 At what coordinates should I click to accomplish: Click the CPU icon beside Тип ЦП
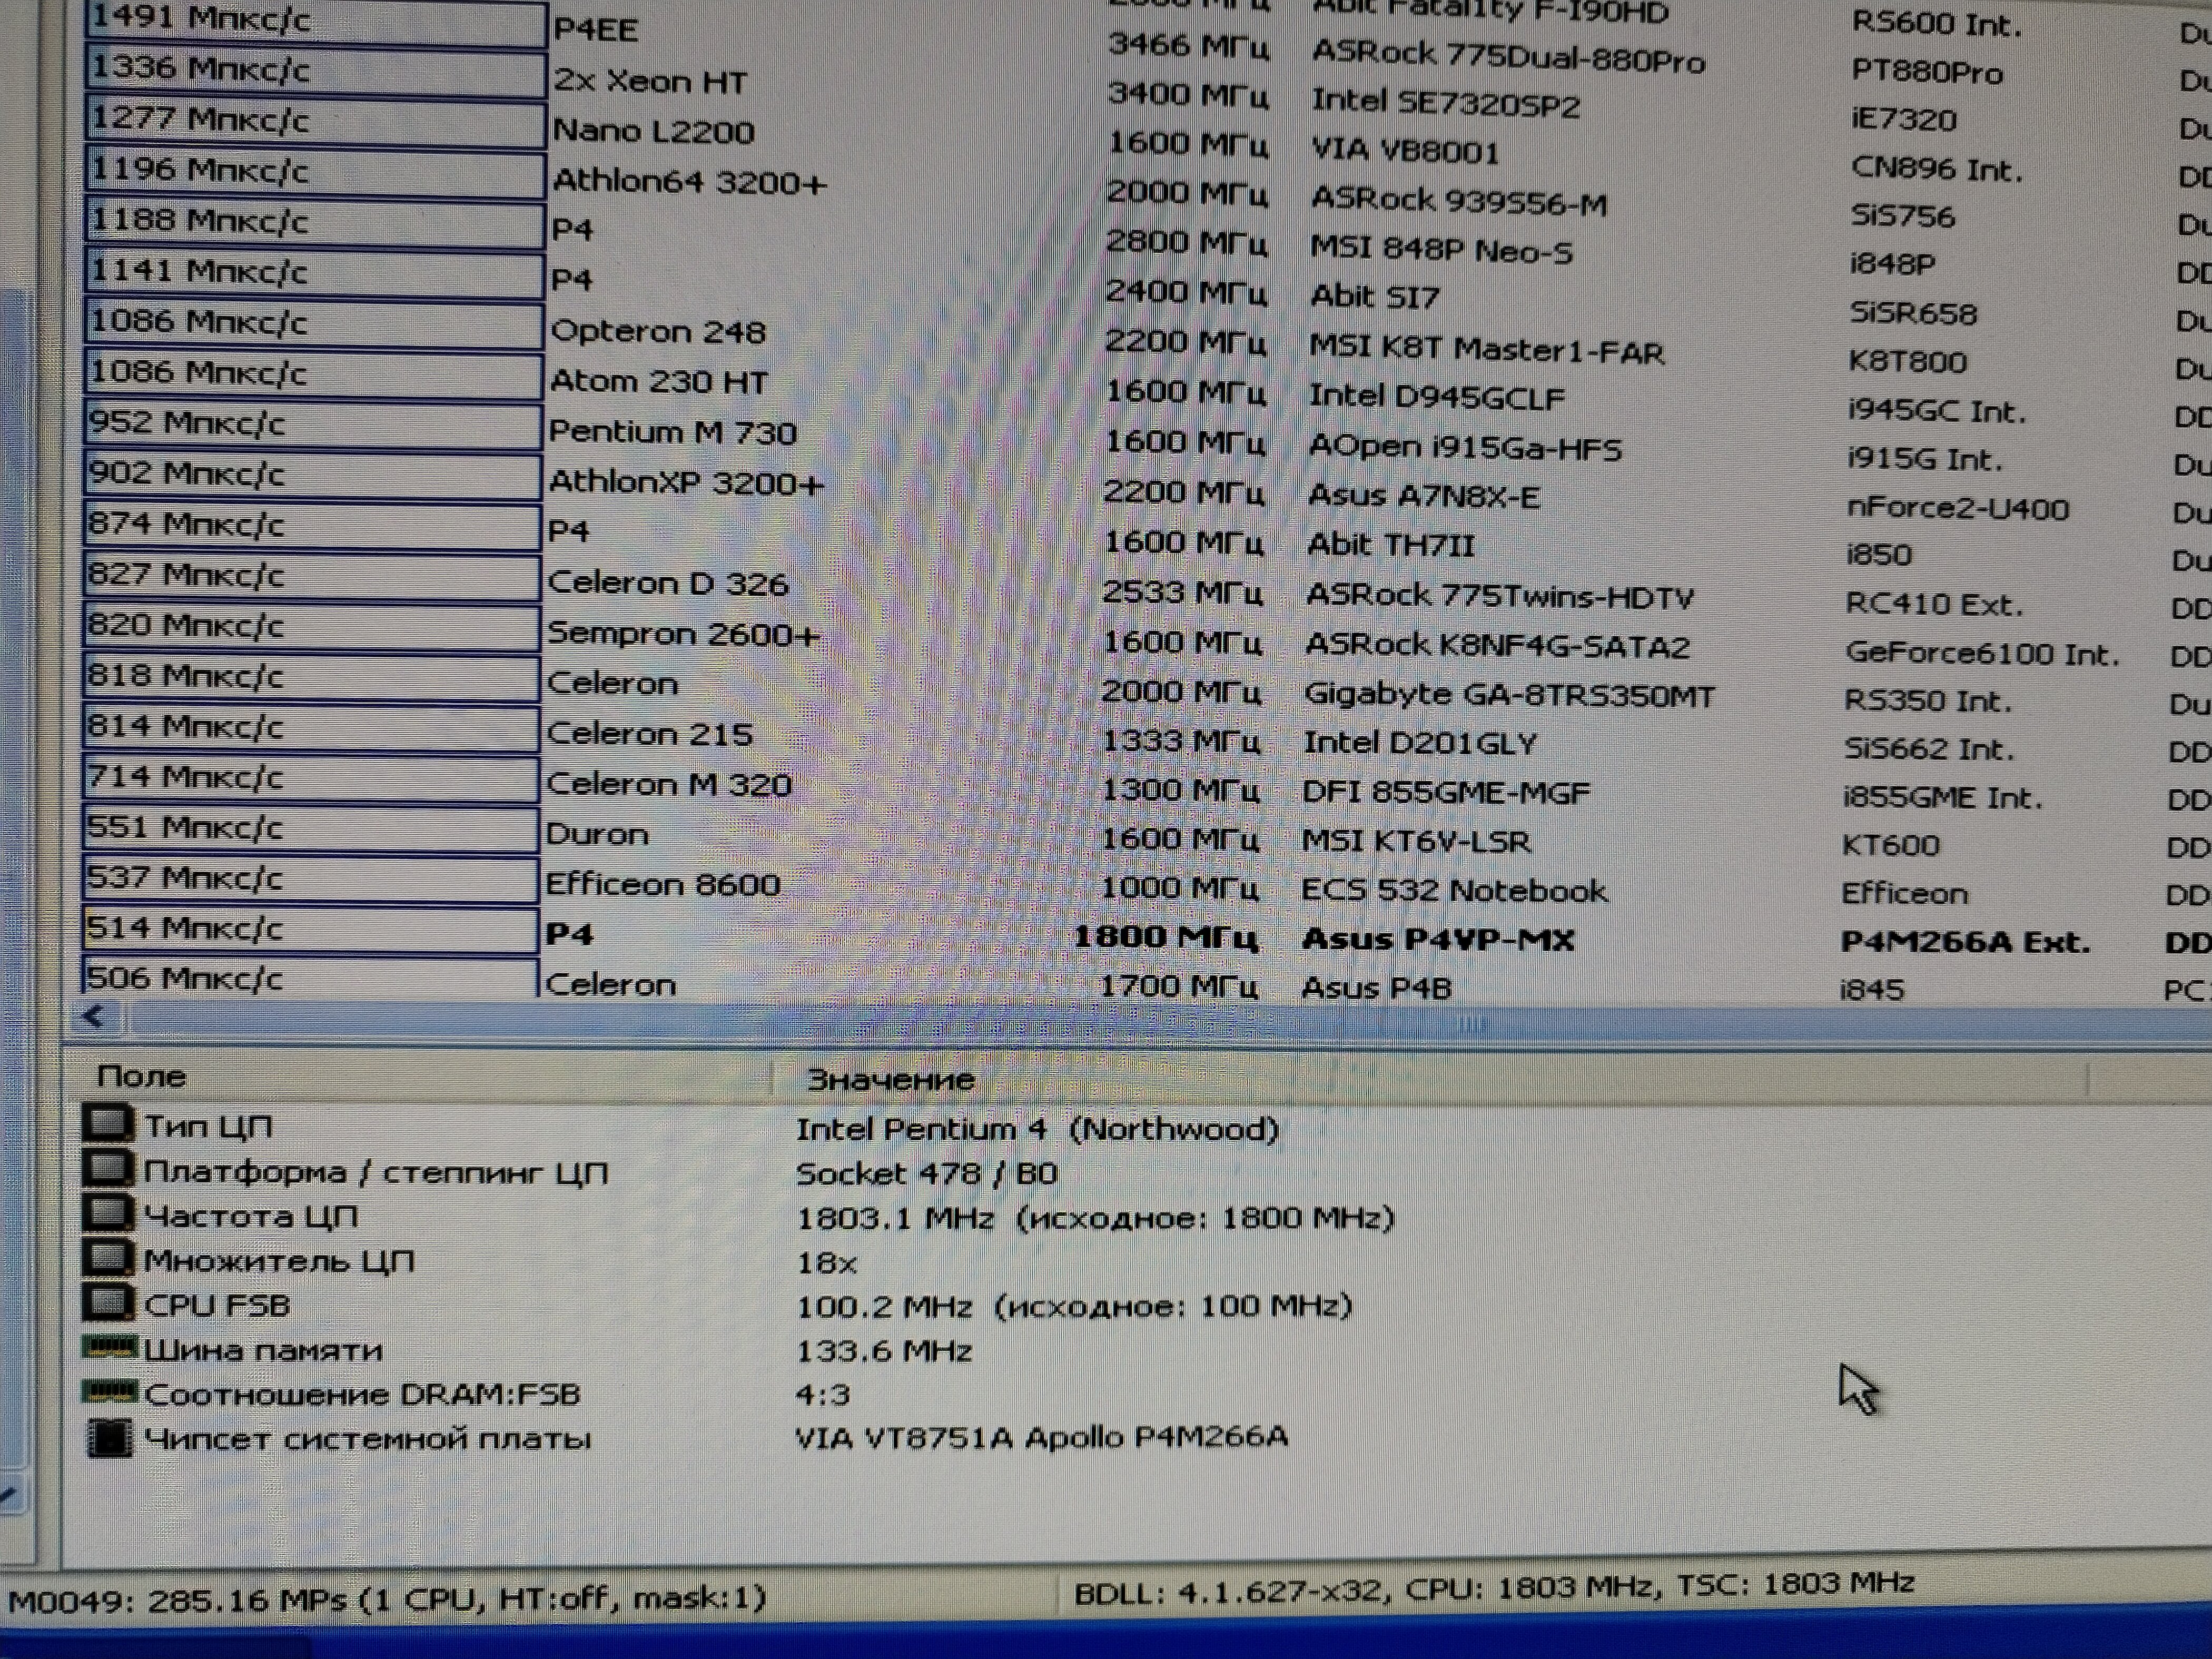point(107,1123)
